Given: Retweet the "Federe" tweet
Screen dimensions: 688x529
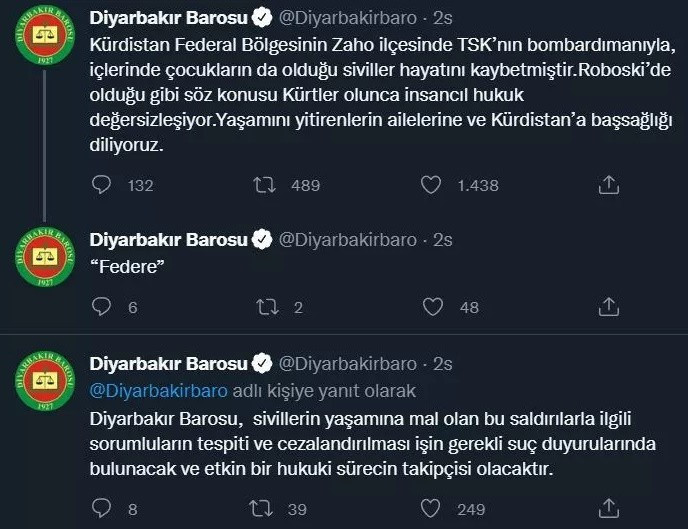Looking at the screenshot, I should click(x=267, y=307).
